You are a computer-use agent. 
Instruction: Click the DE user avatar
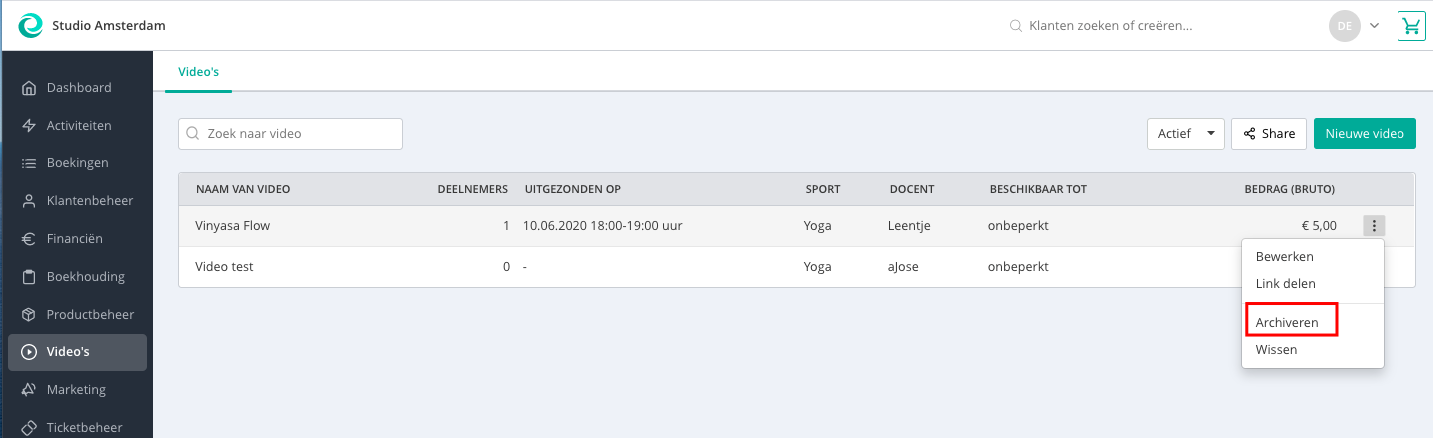click(1345, 26)
